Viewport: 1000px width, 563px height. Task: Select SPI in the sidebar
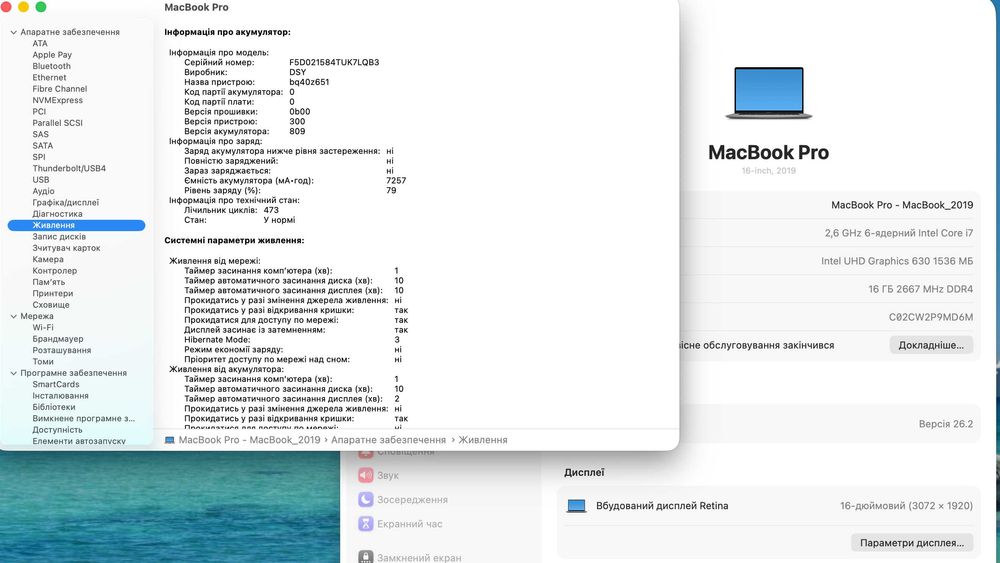tap(39, 157)
